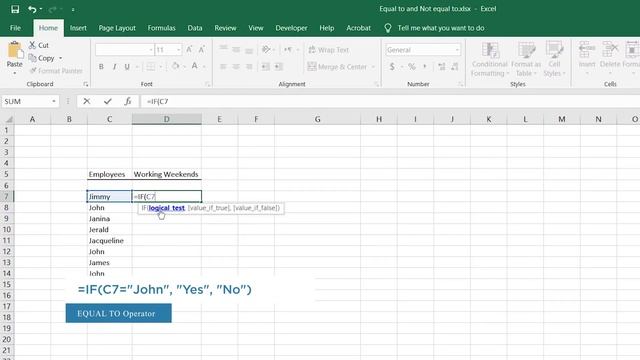Open Conditional Formatting menu
The height and width of the screenshot is (360, 640).
pyautogui.click(x=489, y=60)
